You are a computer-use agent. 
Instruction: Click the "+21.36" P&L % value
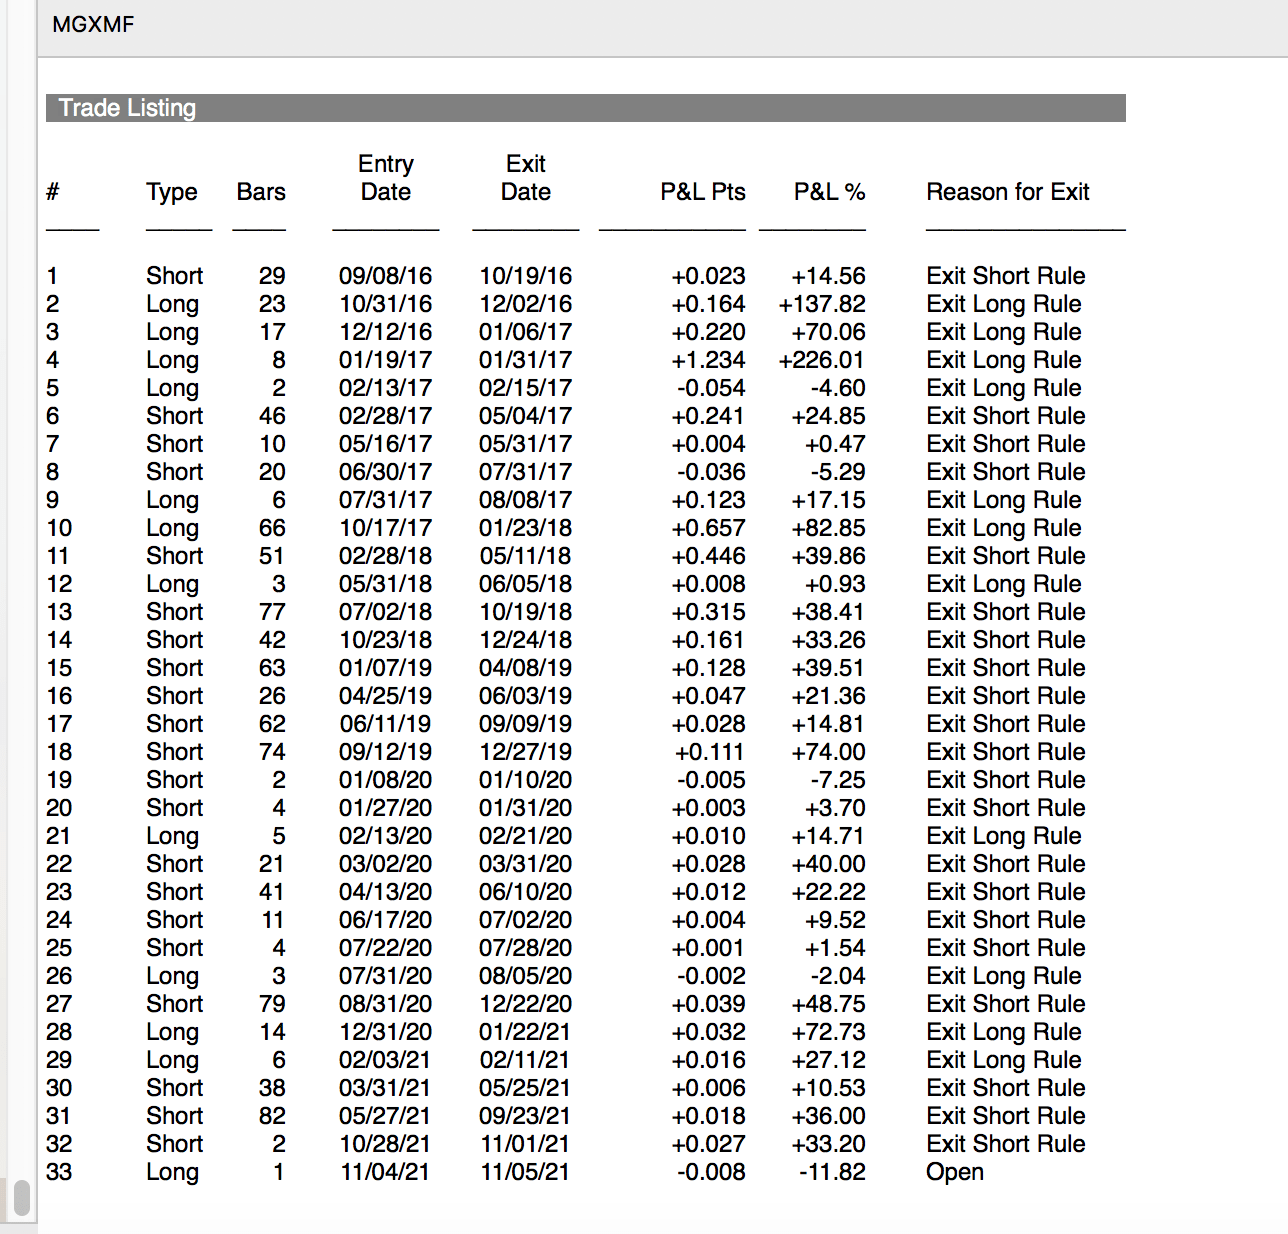coord(828,696)
